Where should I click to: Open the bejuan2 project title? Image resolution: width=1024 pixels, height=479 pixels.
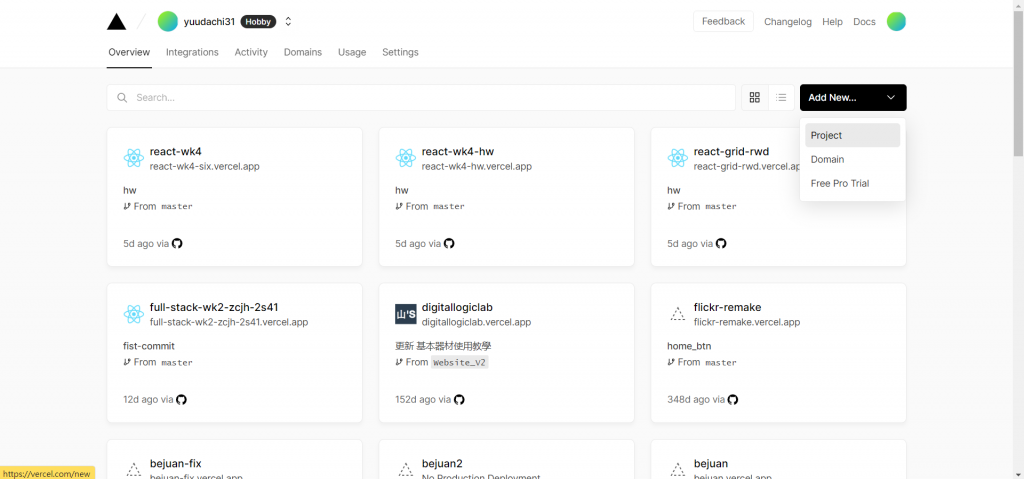[x=442, y=463]
